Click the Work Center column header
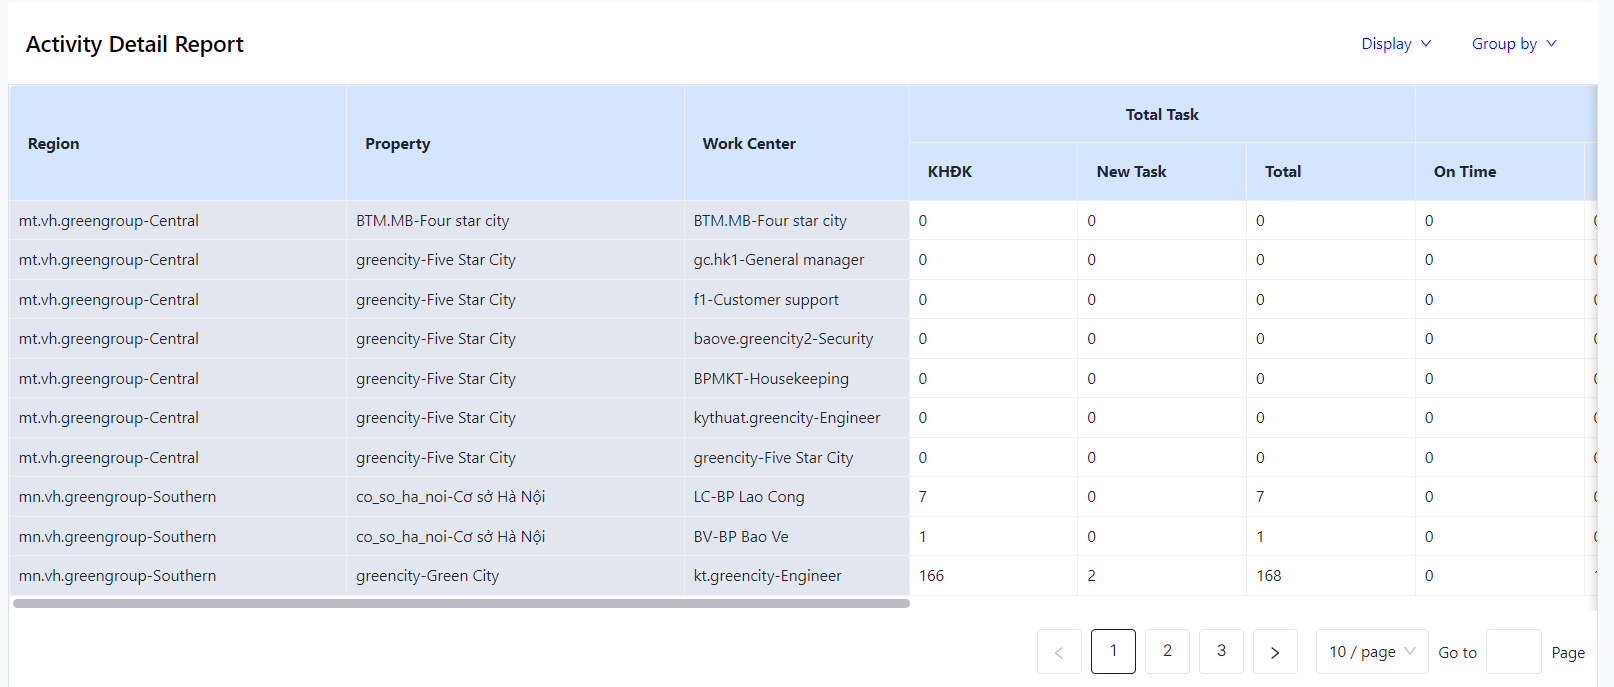This screenshot has height=687, width=1614. pos(749,144)
